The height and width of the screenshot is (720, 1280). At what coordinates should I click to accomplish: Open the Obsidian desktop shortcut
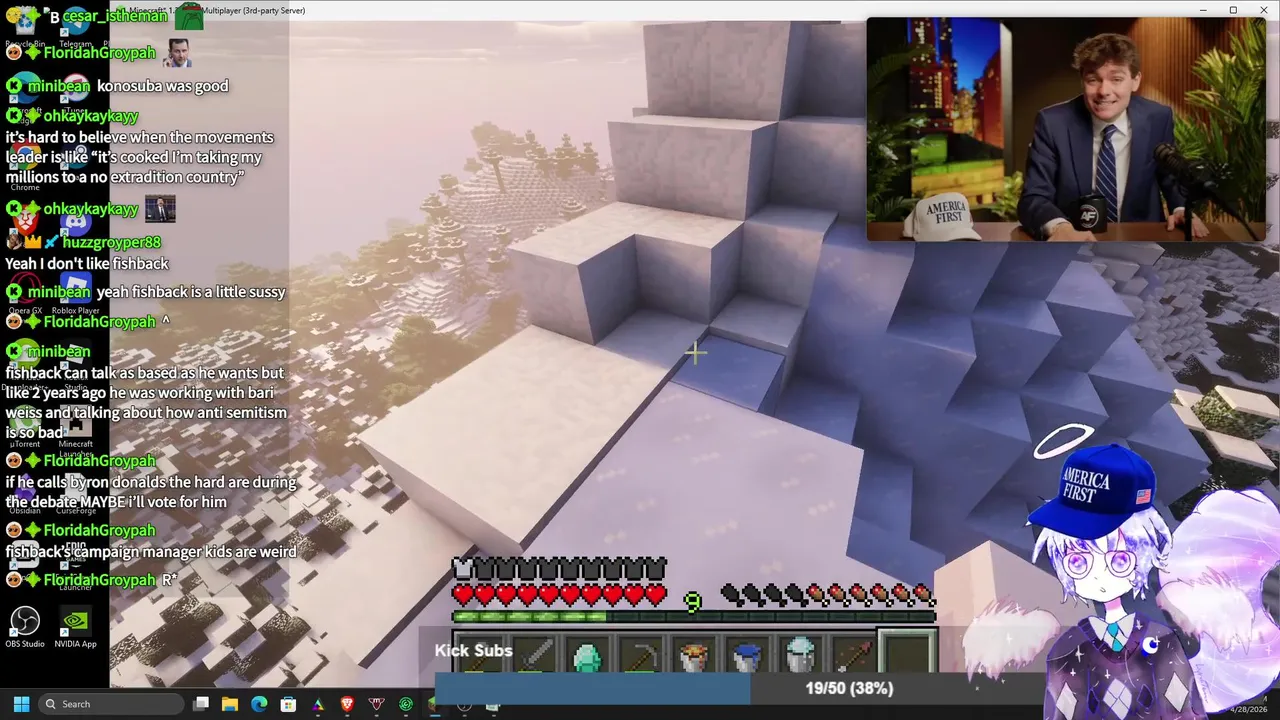coord(24,494)
